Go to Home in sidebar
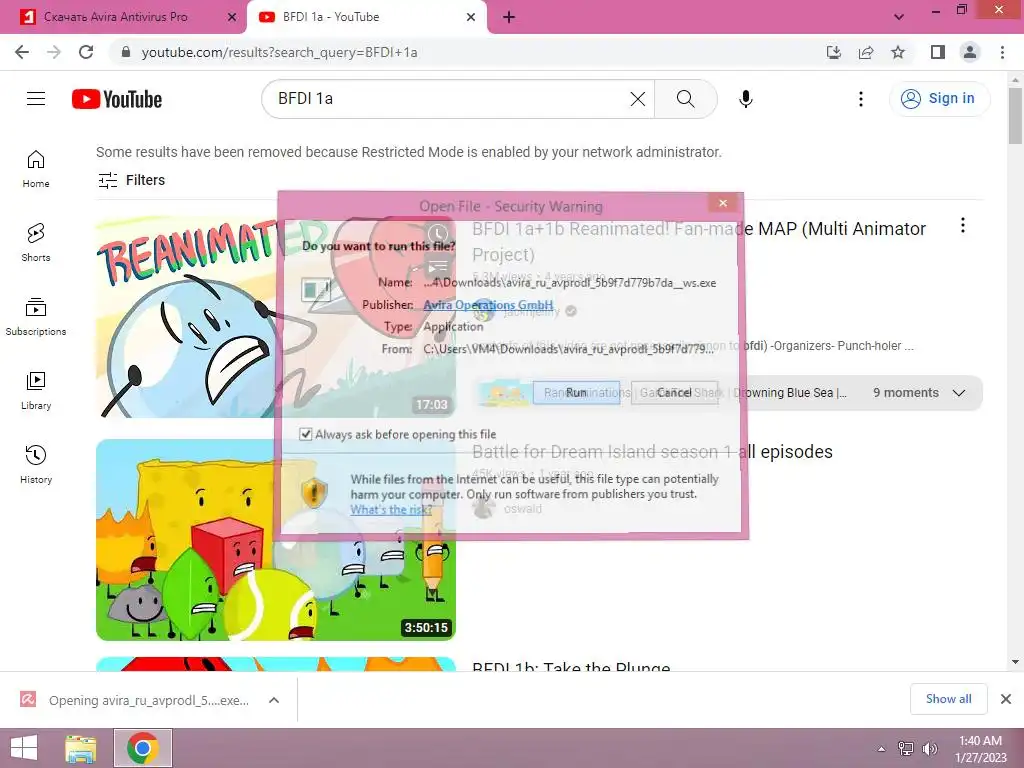This screenshot has height=768, width=1024. tap(36, 169)
